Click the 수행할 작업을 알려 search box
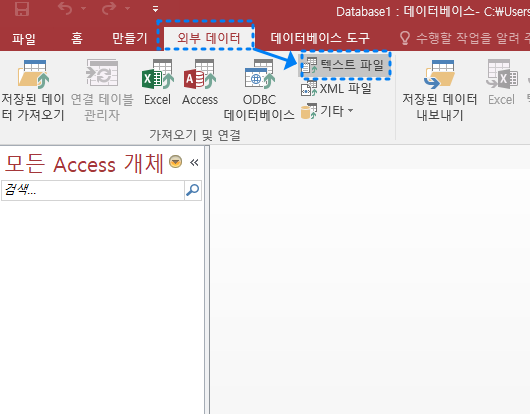530x414 pixels. (x=473, y=38)
